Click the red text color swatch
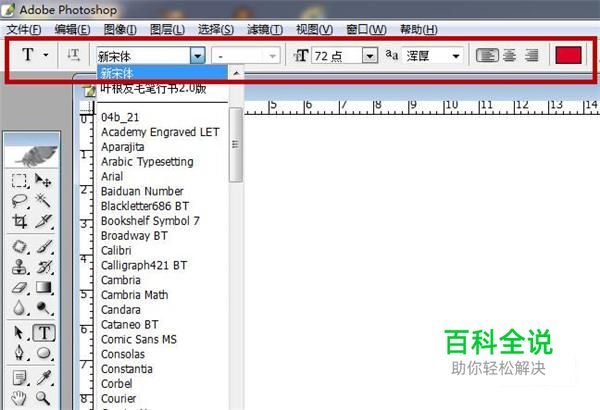 568,55
